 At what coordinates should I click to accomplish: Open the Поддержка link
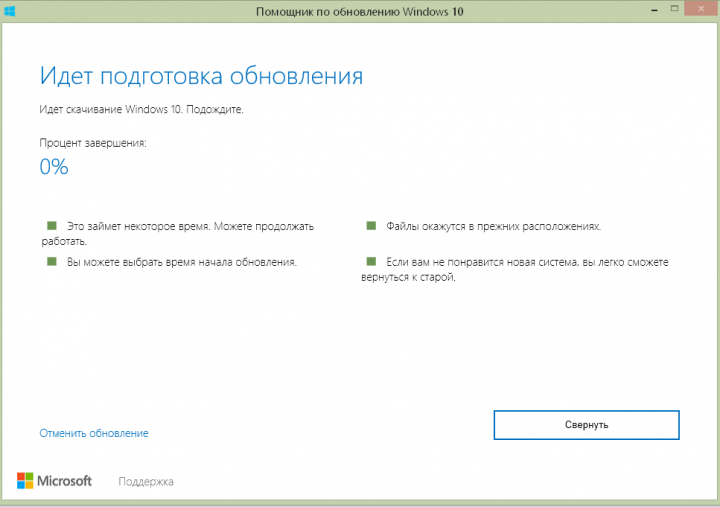(x=146, y=481)
